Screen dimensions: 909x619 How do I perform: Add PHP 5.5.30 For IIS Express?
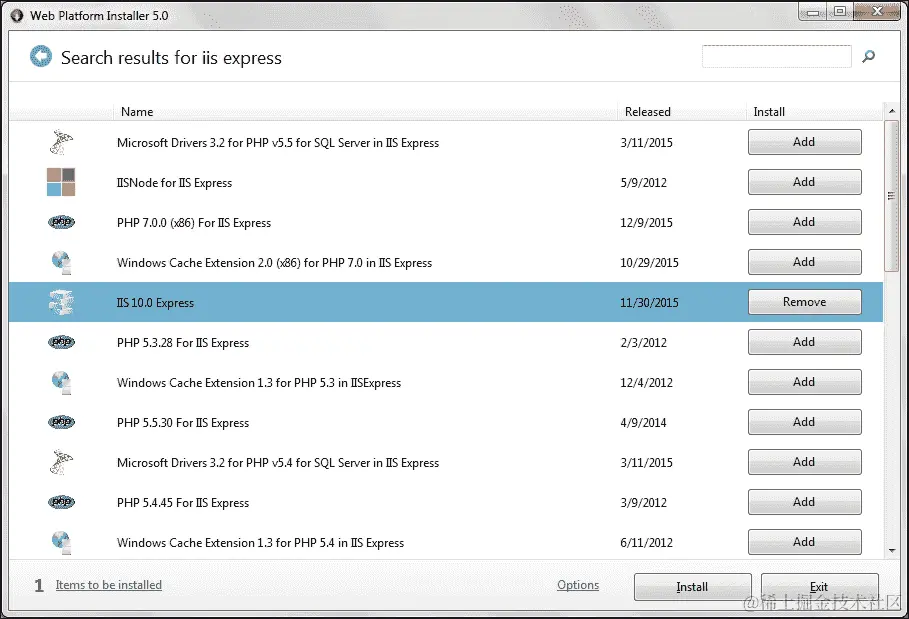[804, 422]
